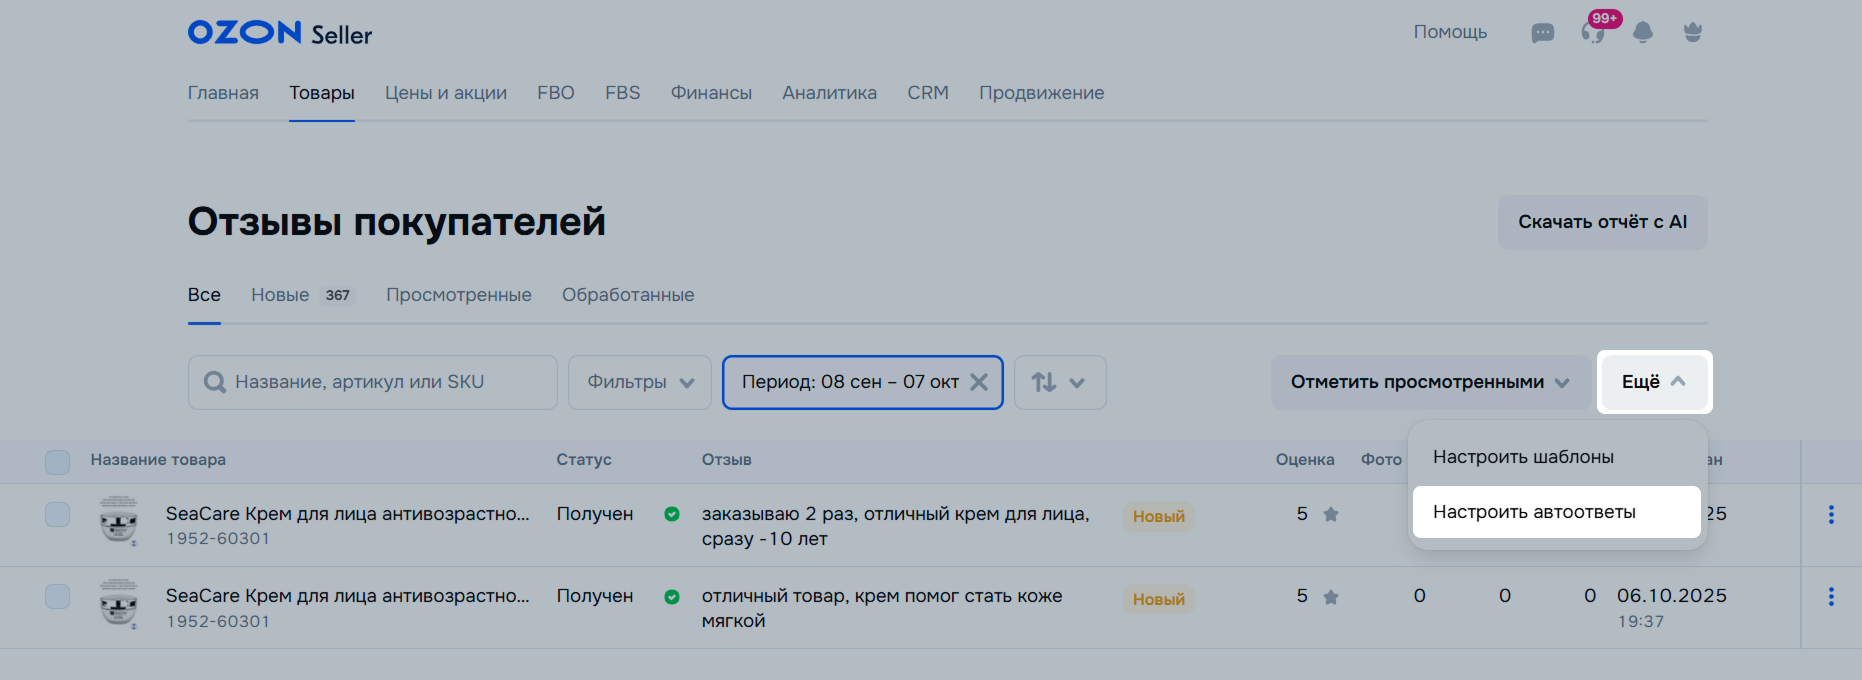Check the first SeaCare review row checkbox
Screen dimensions: 1862x680
[58, 514]
